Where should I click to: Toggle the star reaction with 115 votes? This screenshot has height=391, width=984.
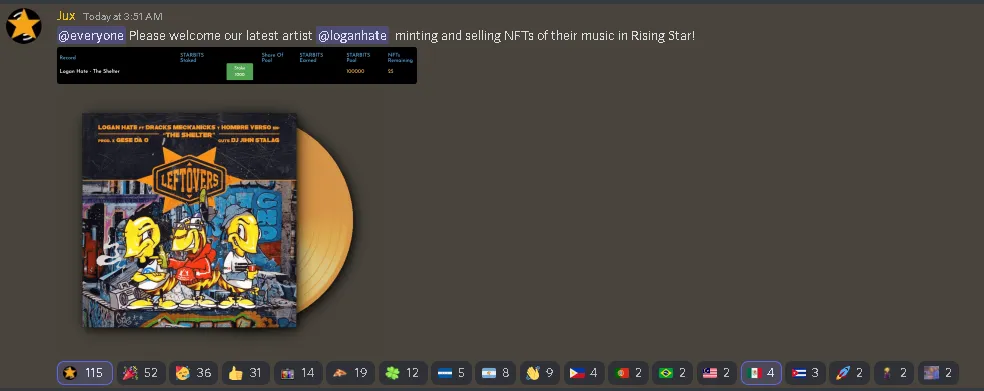[85, 373]
